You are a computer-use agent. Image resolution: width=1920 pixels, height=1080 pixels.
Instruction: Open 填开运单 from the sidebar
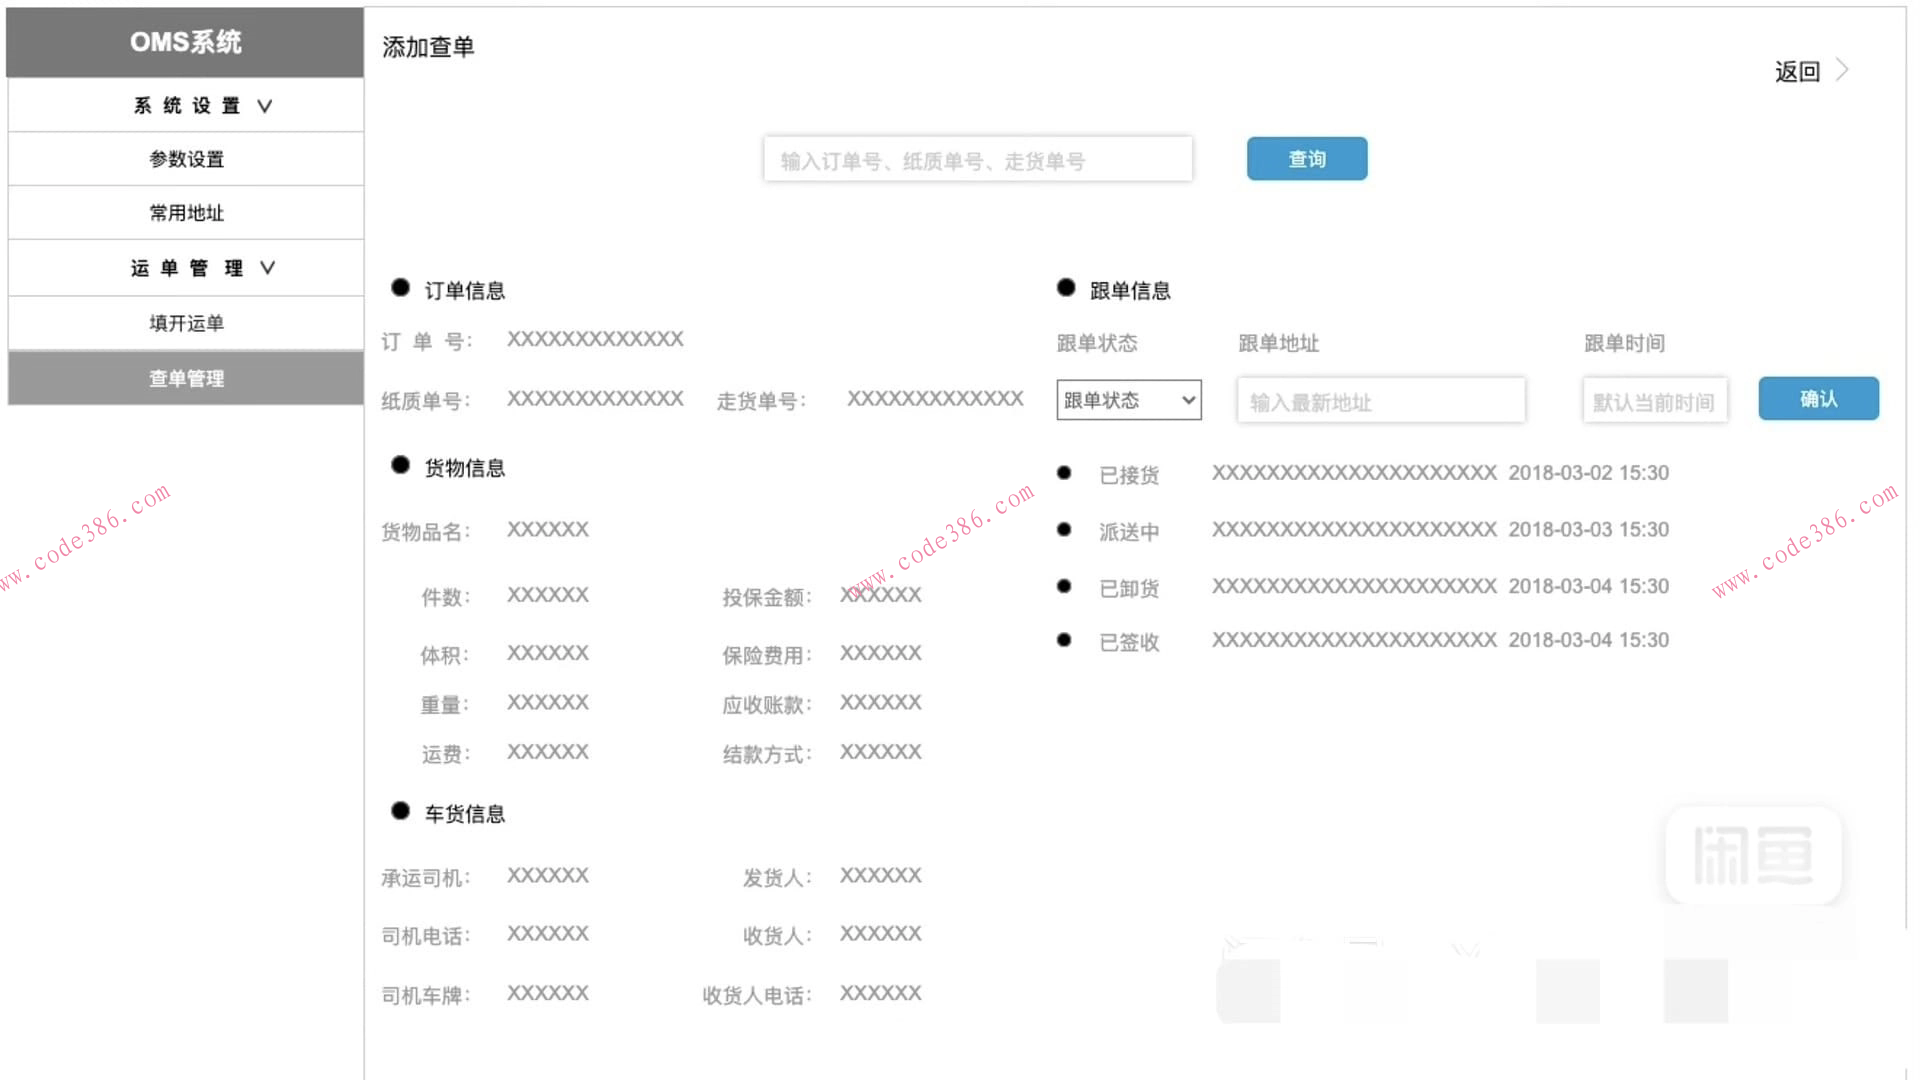[x=186, y=323]
